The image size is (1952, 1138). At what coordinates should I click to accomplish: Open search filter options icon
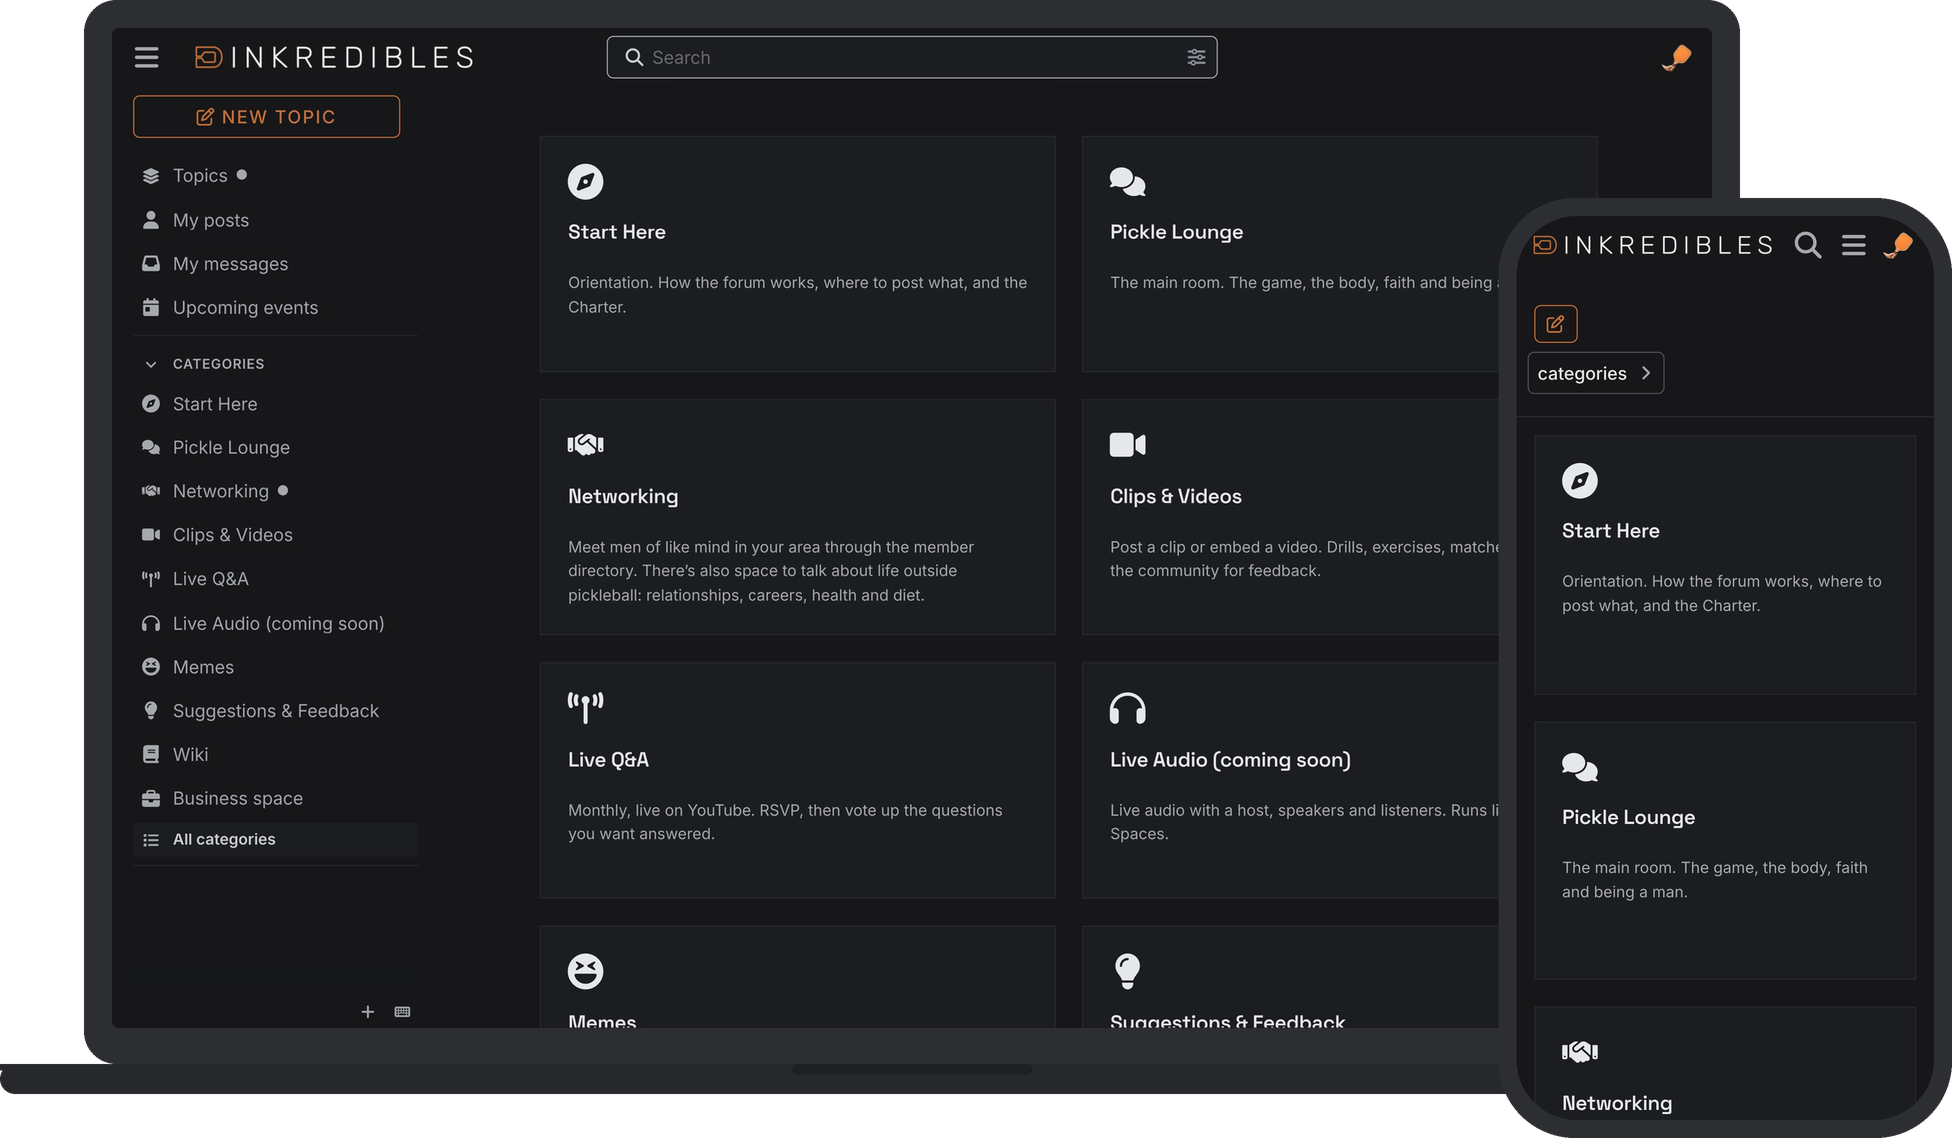(x=1196, y=57)
